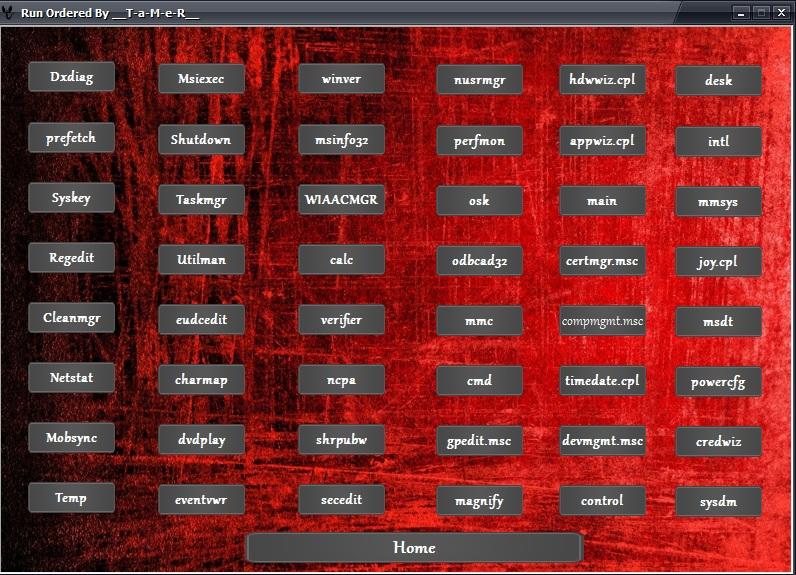
Task: Launch osk on-screen keyboard
Action: (x=480, y=200)
